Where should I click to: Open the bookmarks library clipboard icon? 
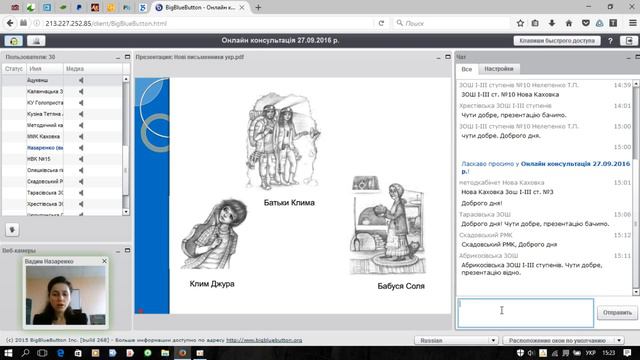[x=535, y=23]
